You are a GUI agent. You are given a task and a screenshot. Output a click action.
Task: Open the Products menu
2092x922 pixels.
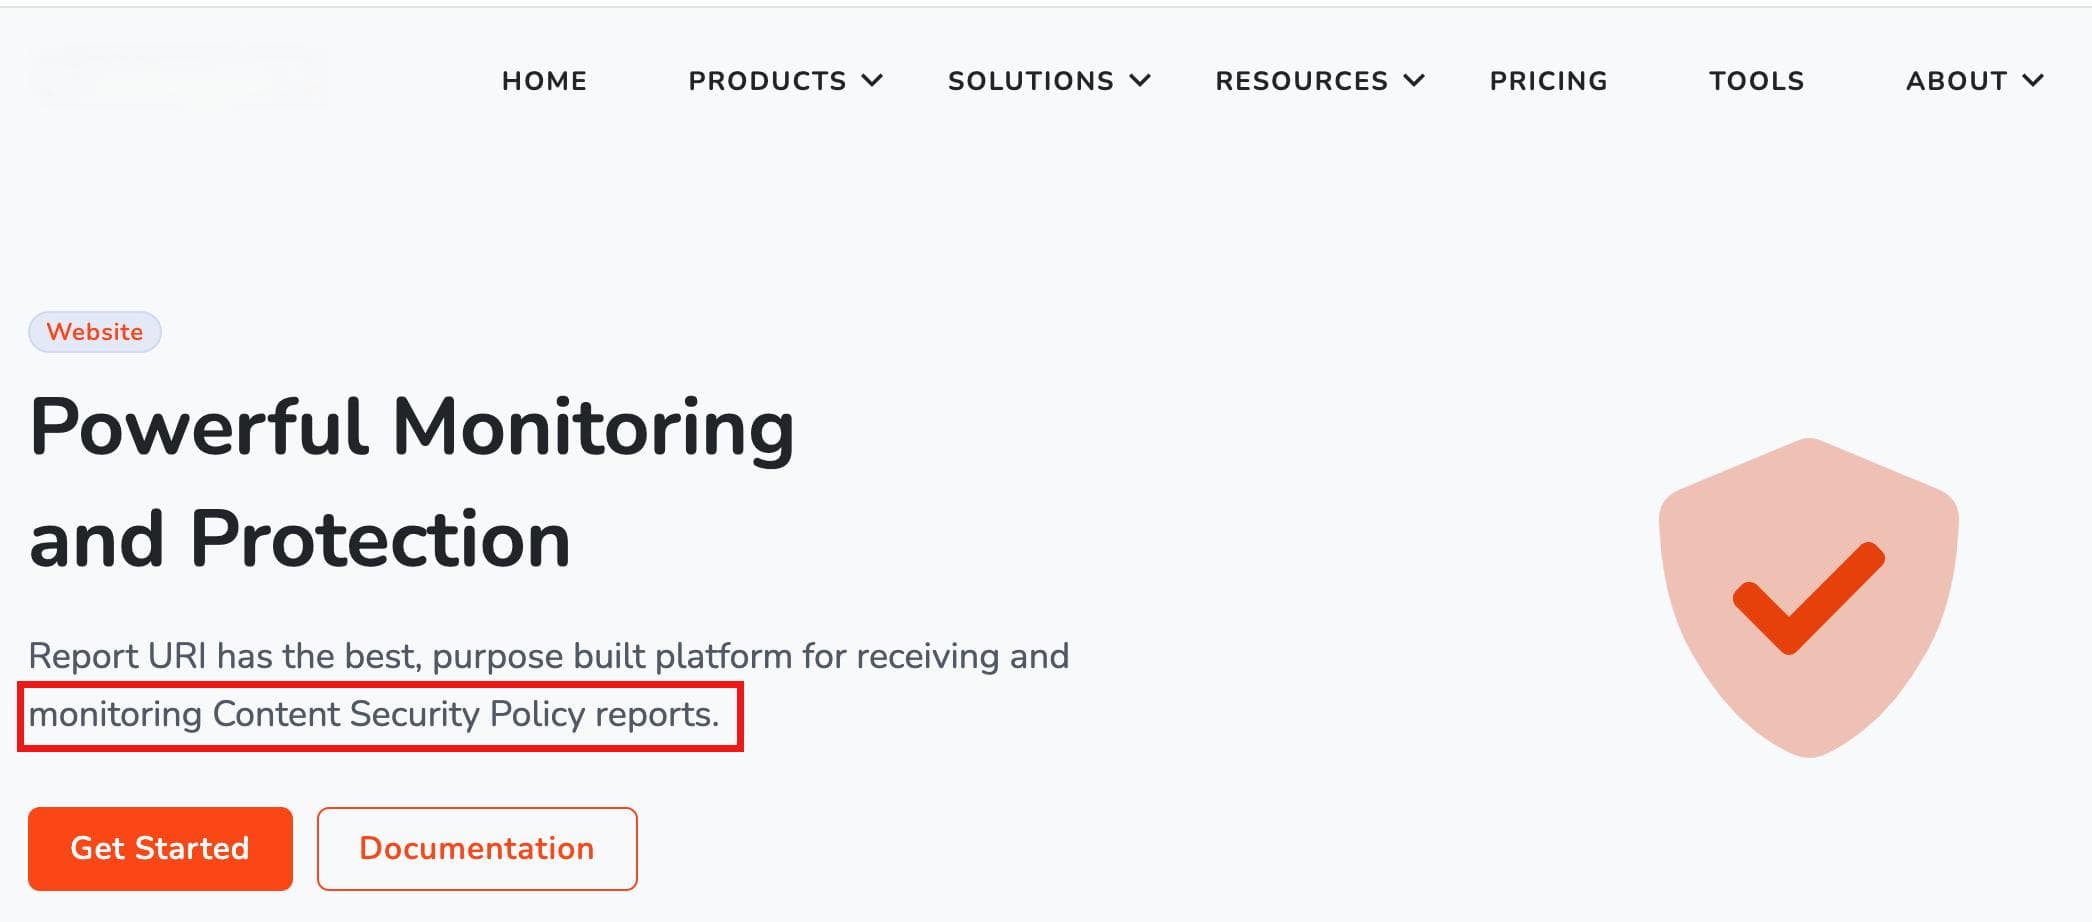[767, 81]
